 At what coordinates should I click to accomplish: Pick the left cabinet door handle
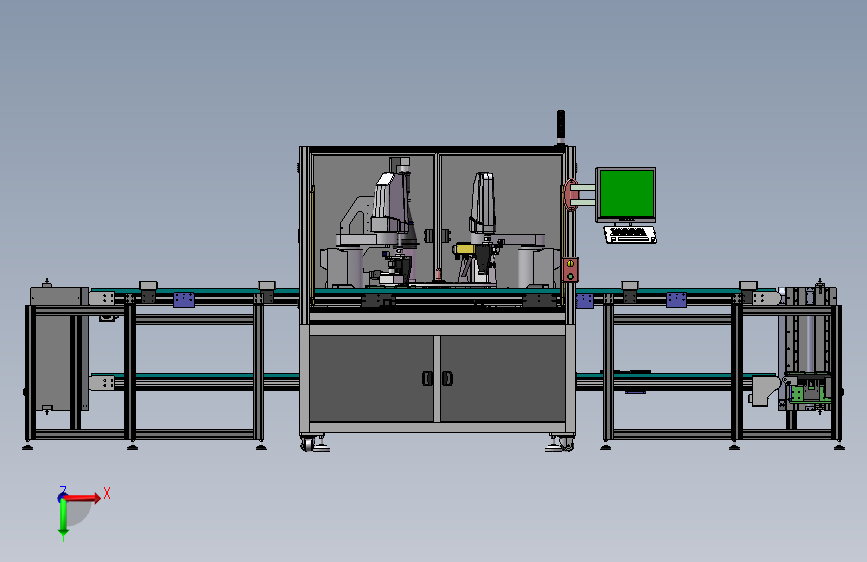click(427, 378)
